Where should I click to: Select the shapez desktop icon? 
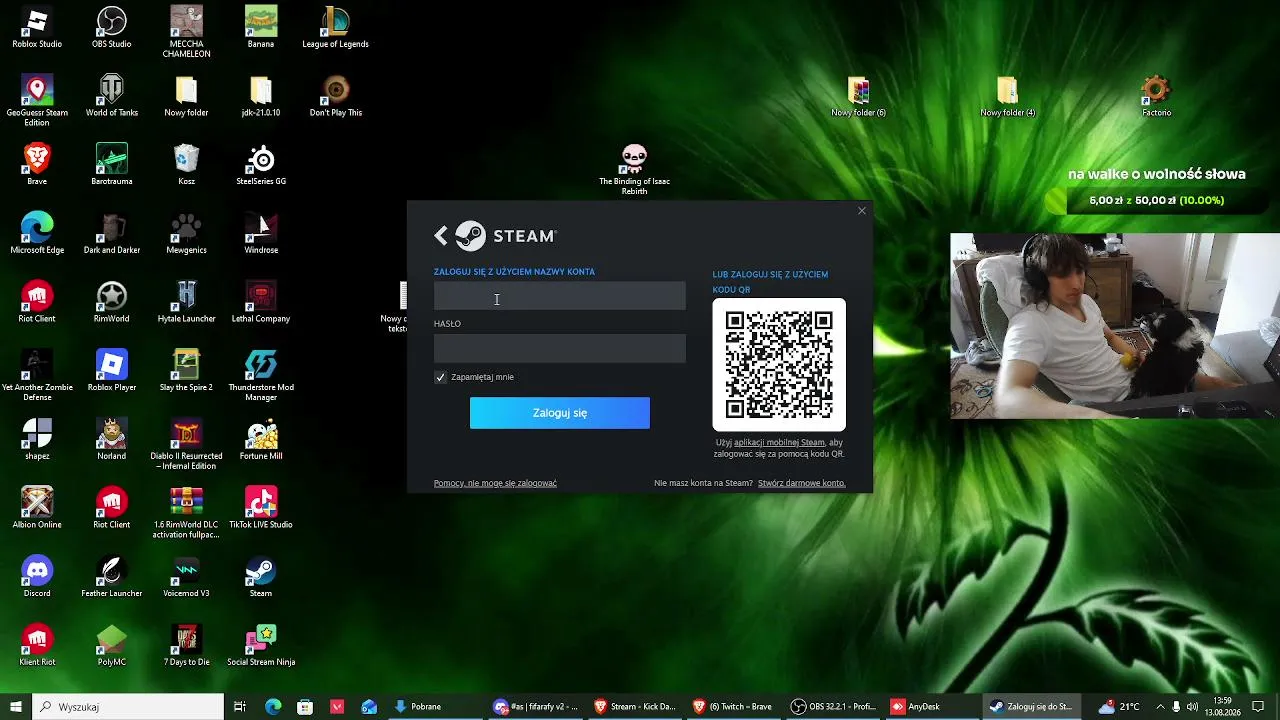37,440
